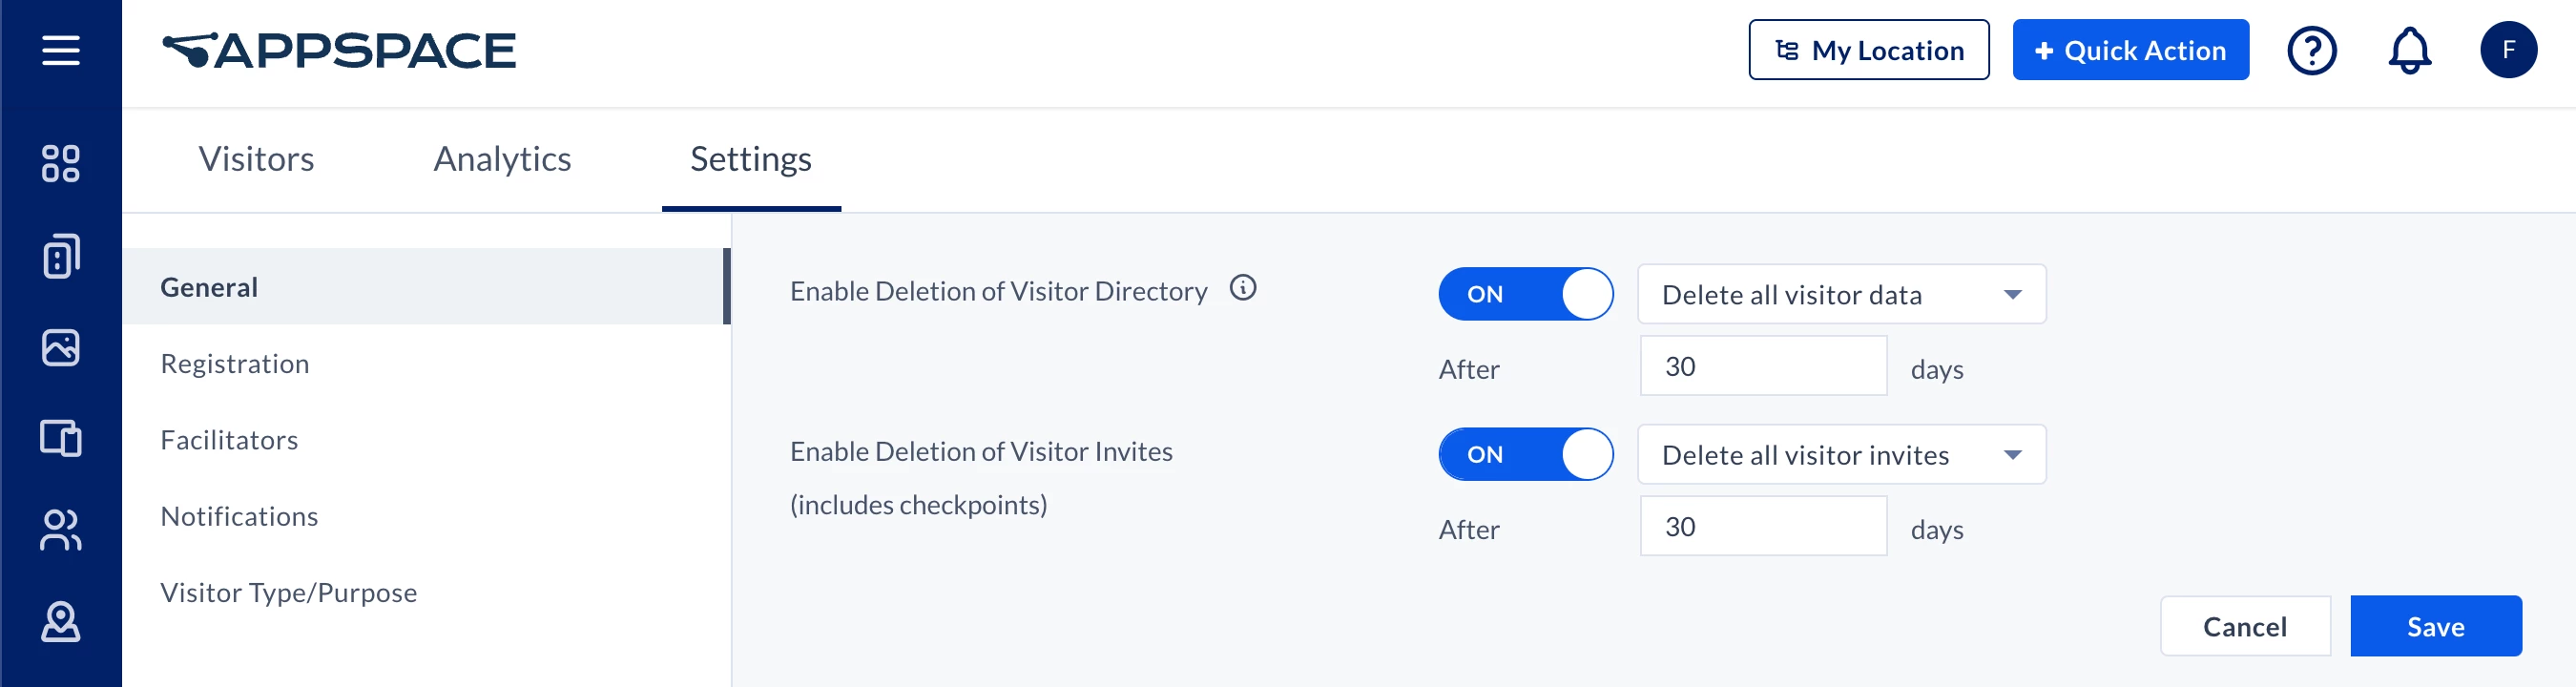Open the hamburger navigation menu

click(x=61, y=50)
